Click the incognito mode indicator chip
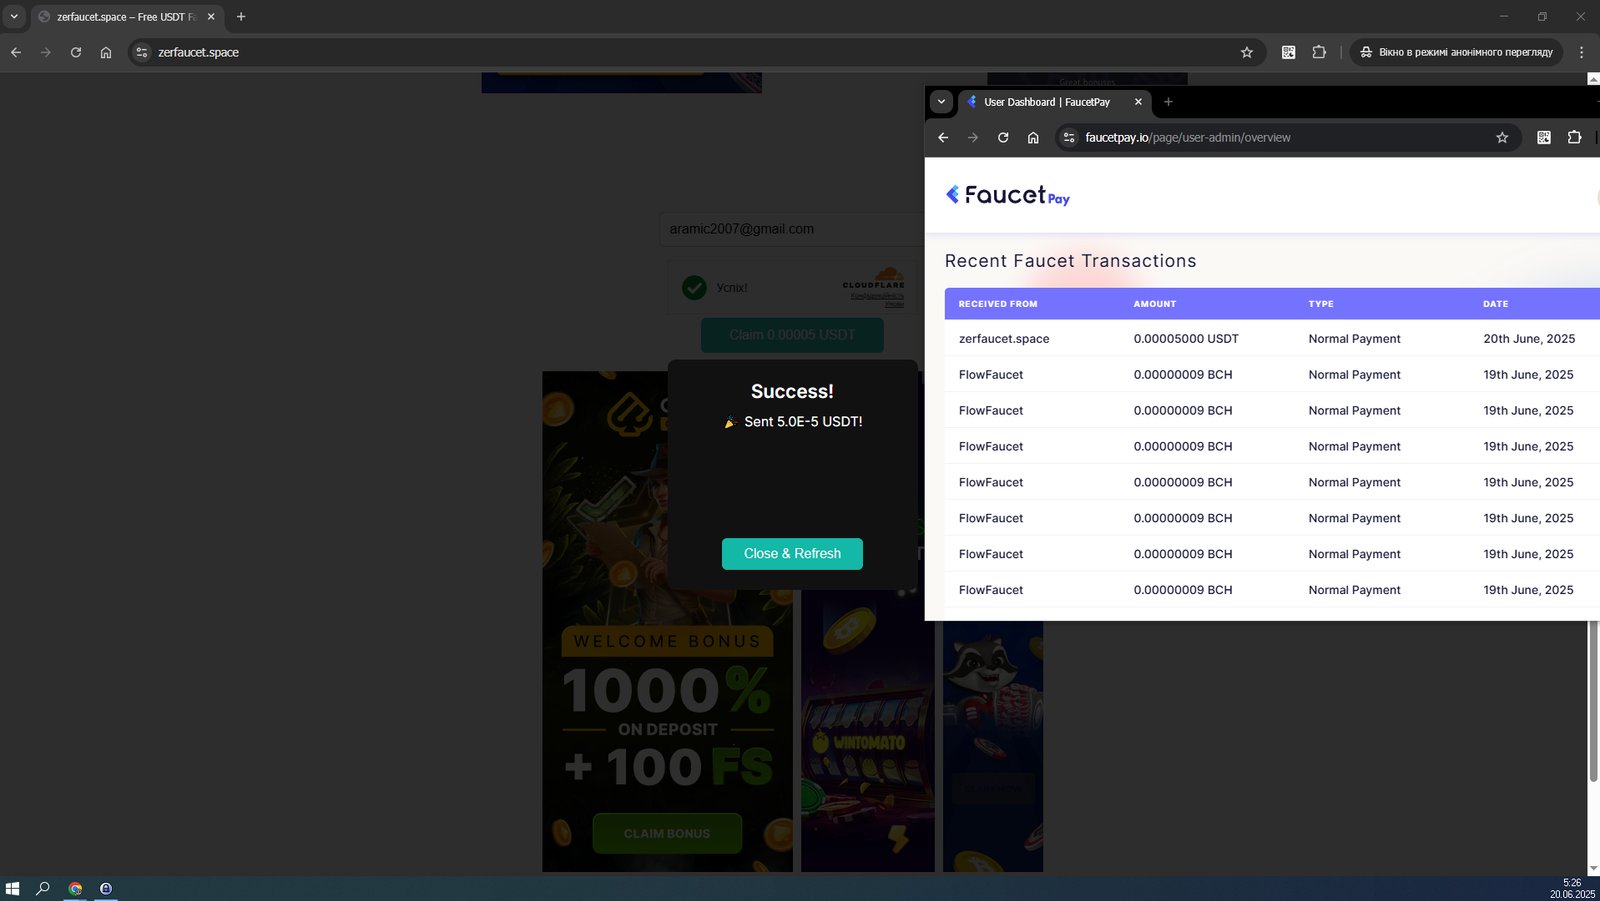The height and width of the screenshot is (901, 1600). (1456, 52)
